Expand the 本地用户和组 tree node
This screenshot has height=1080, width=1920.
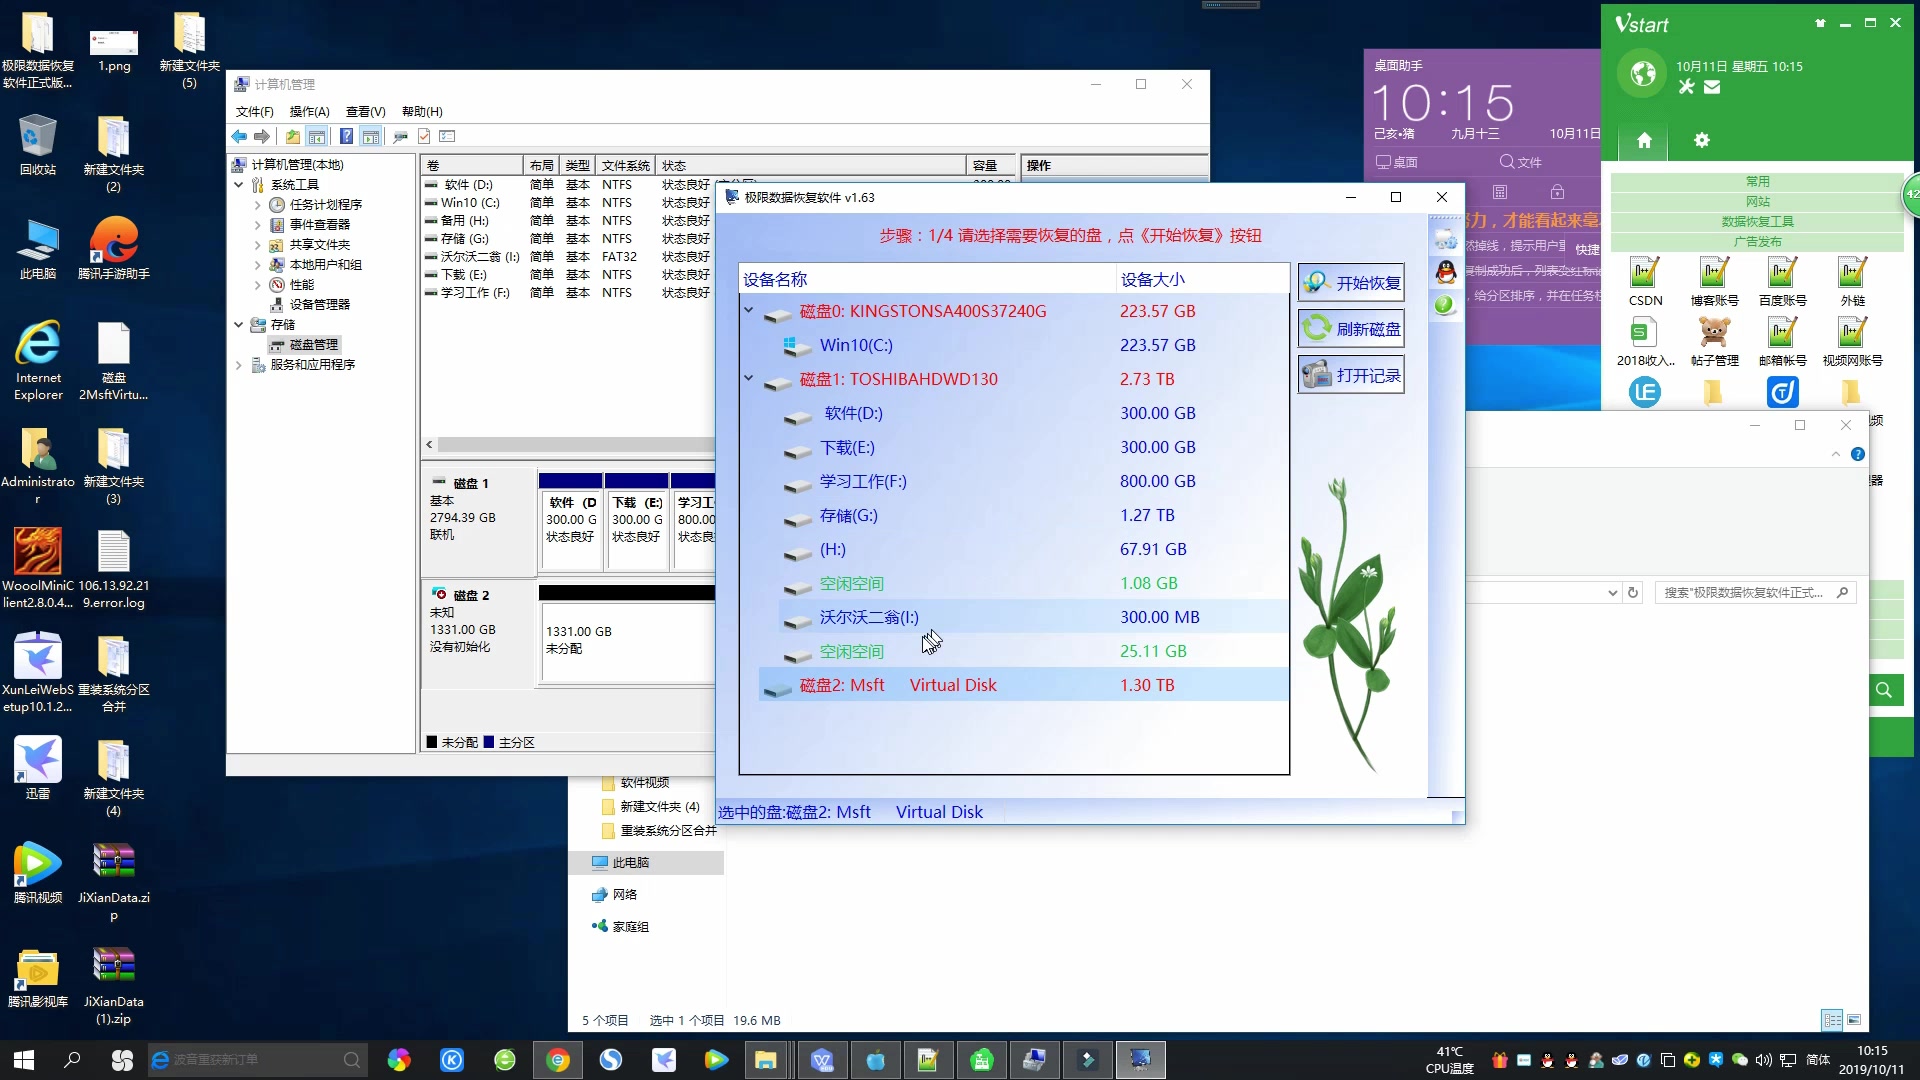coord(257,264)
